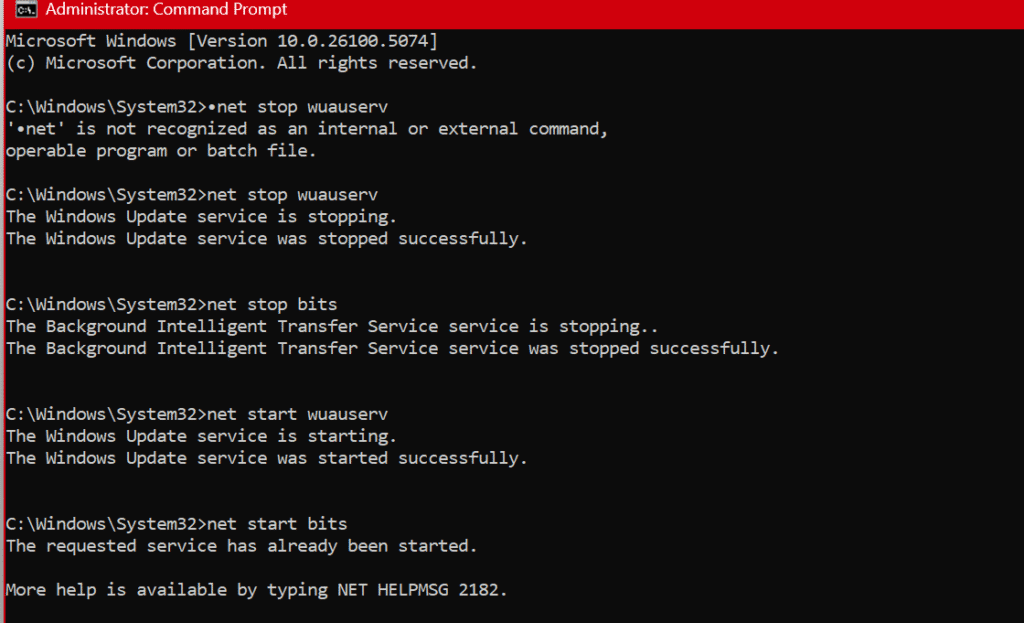Select the 'net stop bits' command text
This screenshot has width=1024, height=623.
point(277,304)
